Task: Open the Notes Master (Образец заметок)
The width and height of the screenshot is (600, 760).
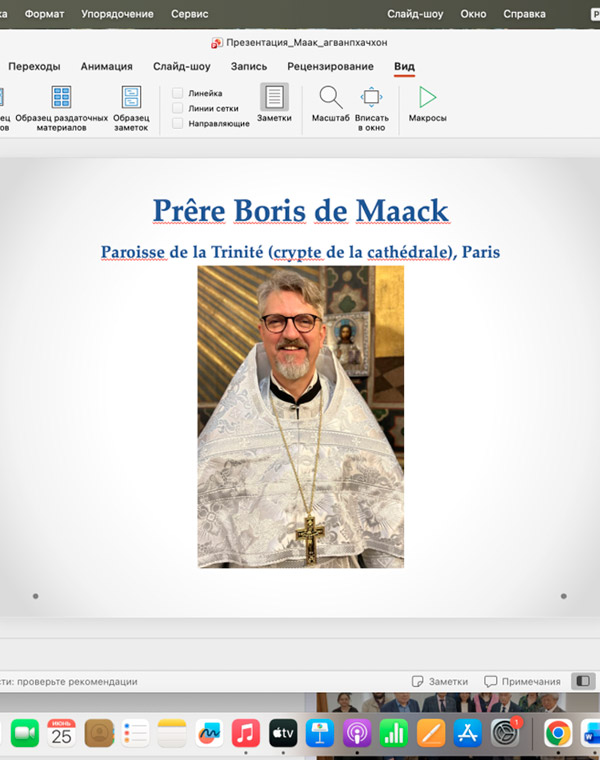Action: pyautogui.click(x=131, y=109)
